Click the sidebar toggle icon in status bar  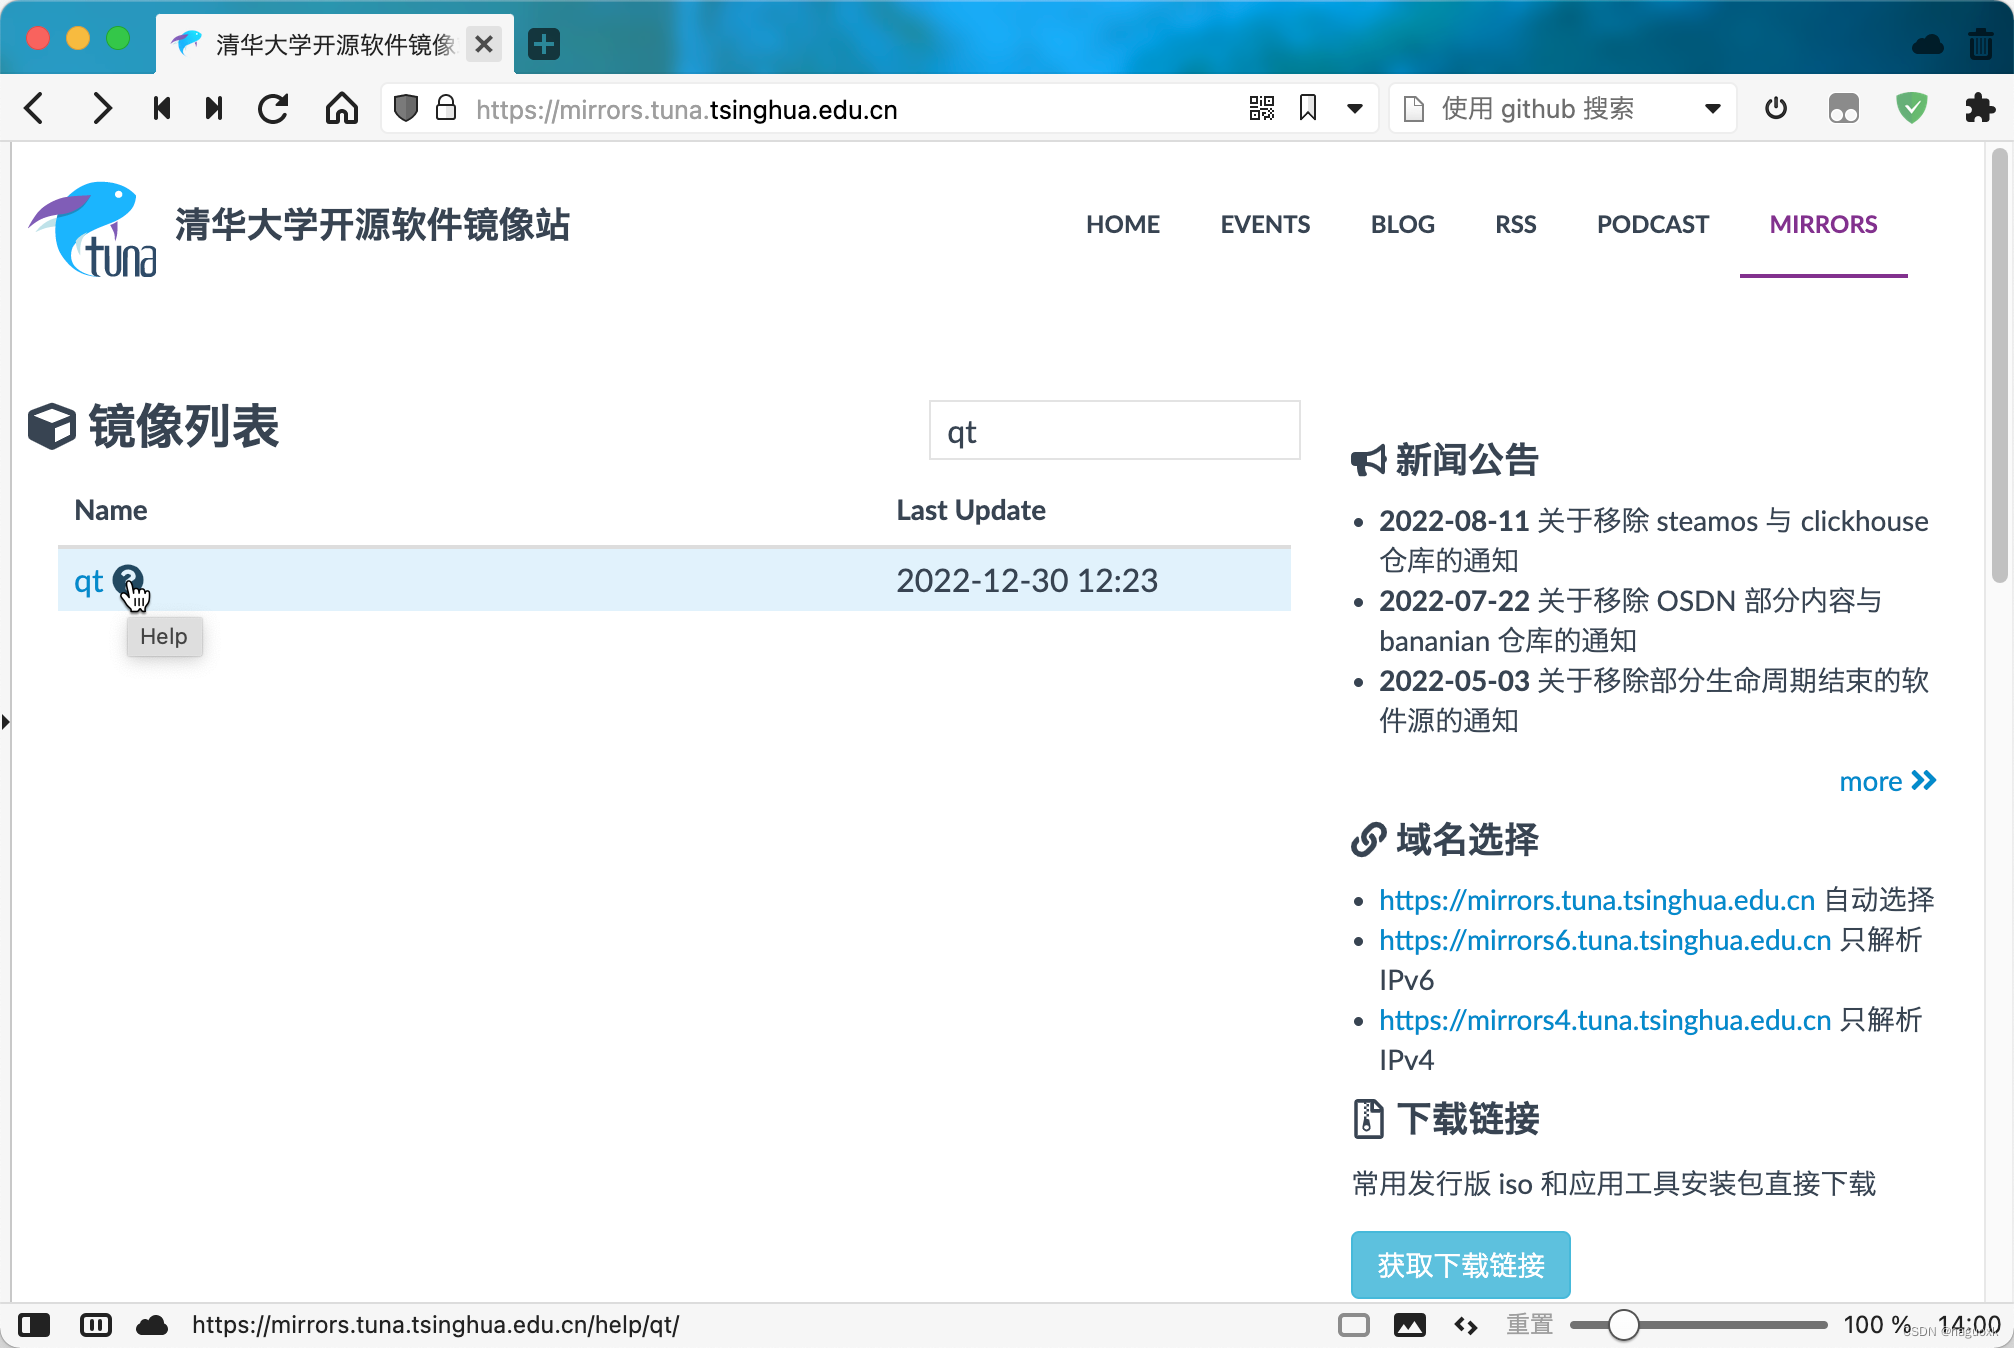coord(35,1325)
